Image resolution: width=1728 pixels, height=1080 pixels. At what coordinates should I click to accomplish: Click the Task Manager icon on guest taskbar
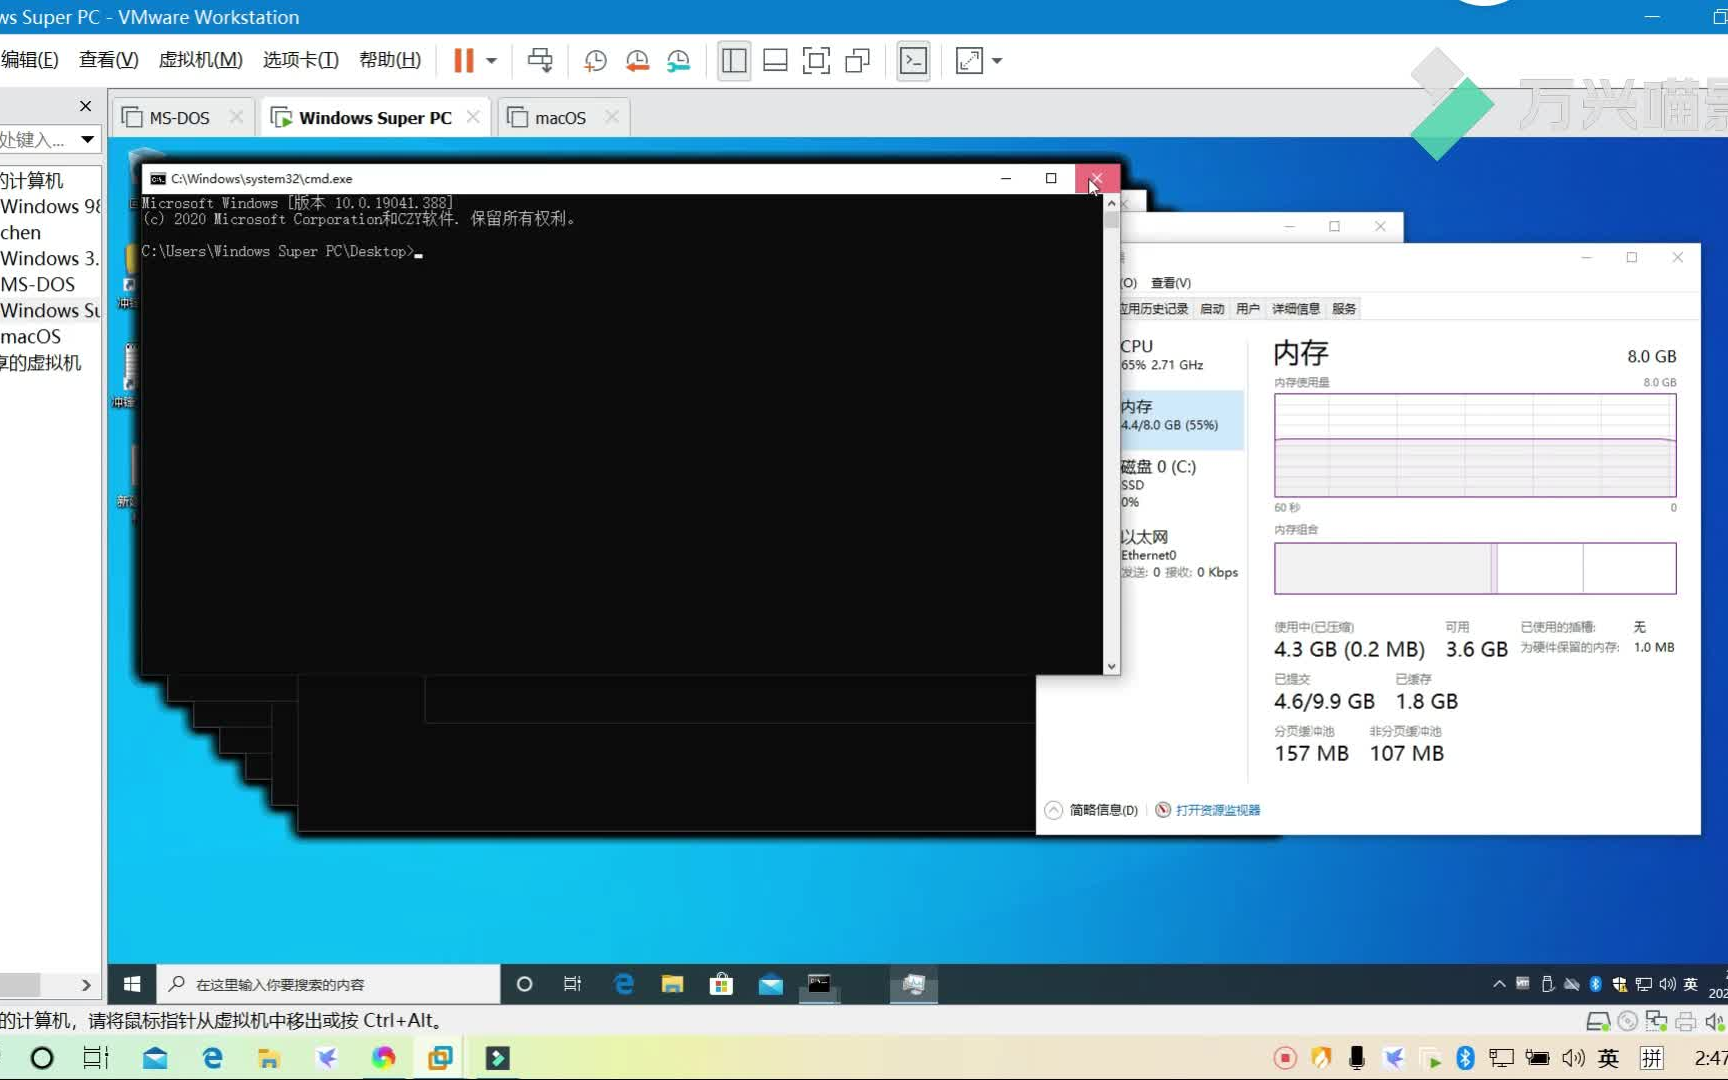click(x=913, y=984)
